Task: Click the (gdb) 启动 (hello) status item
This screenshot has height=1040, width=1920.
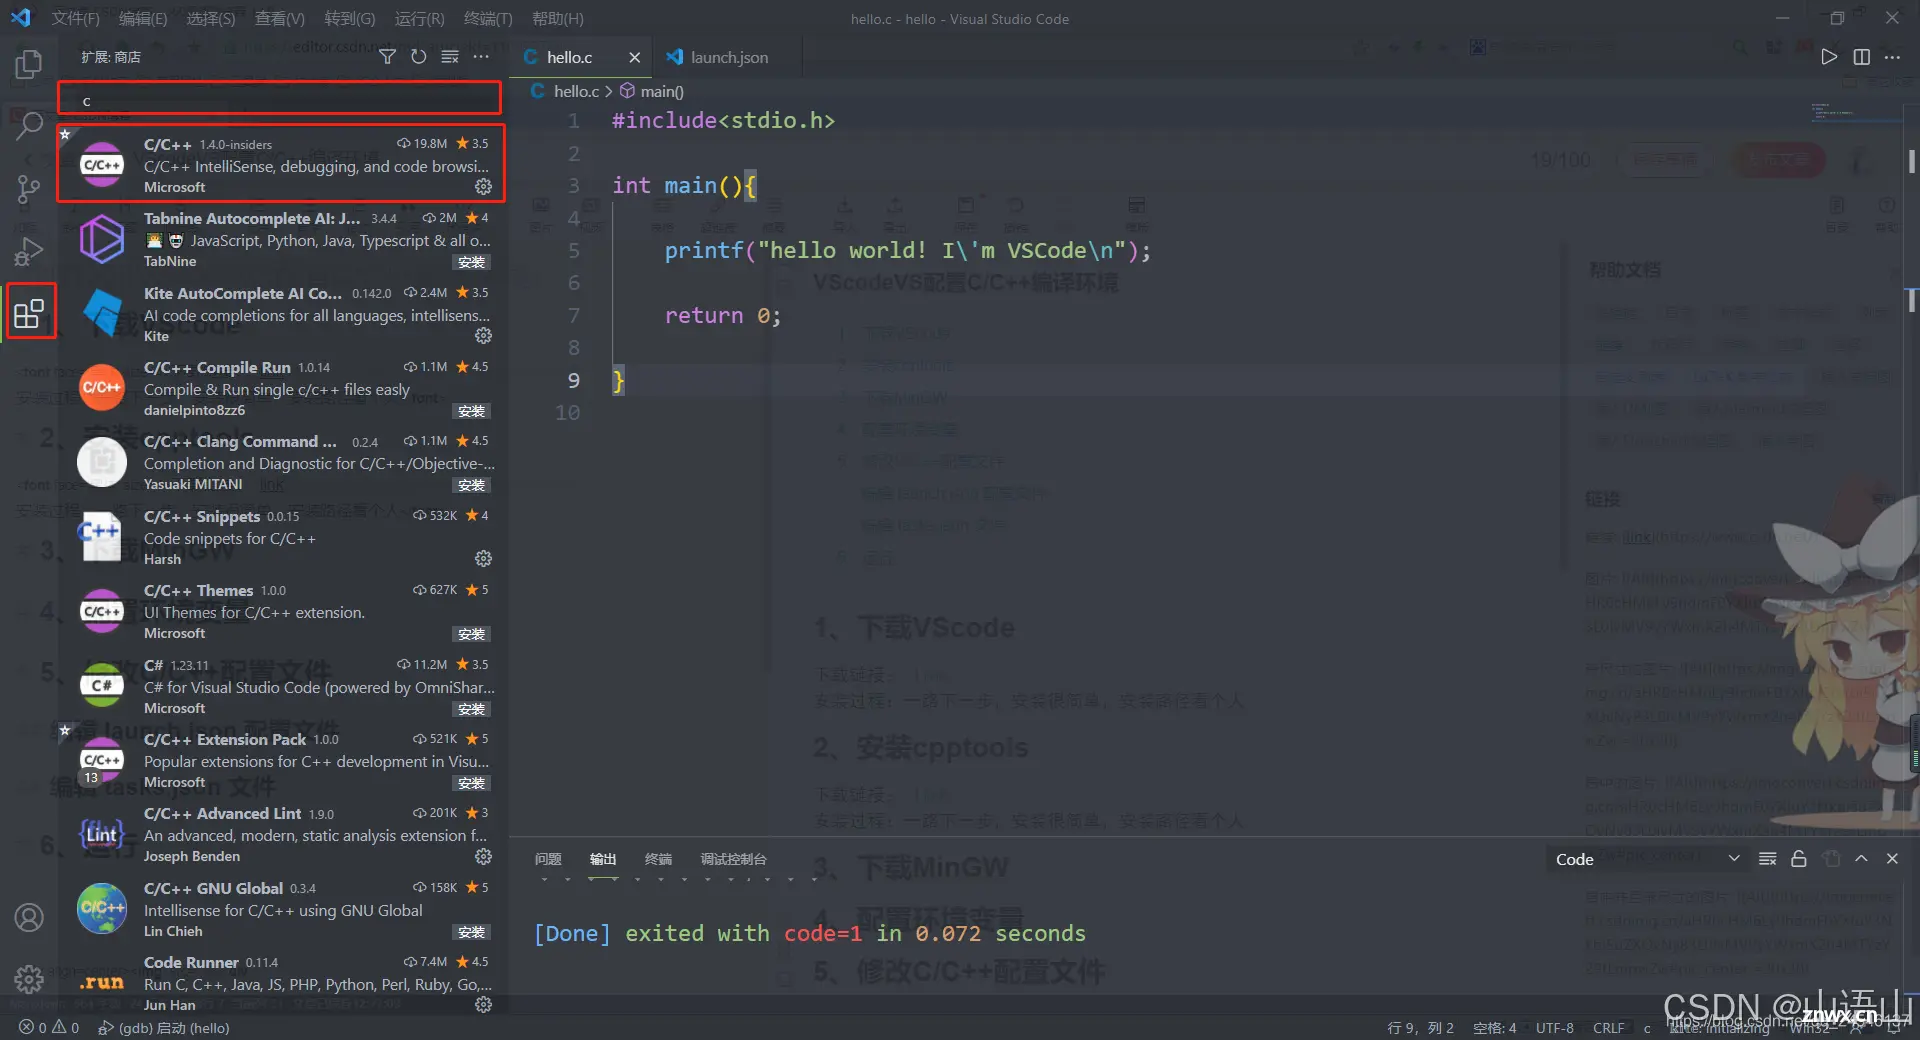Action: 164,1028
